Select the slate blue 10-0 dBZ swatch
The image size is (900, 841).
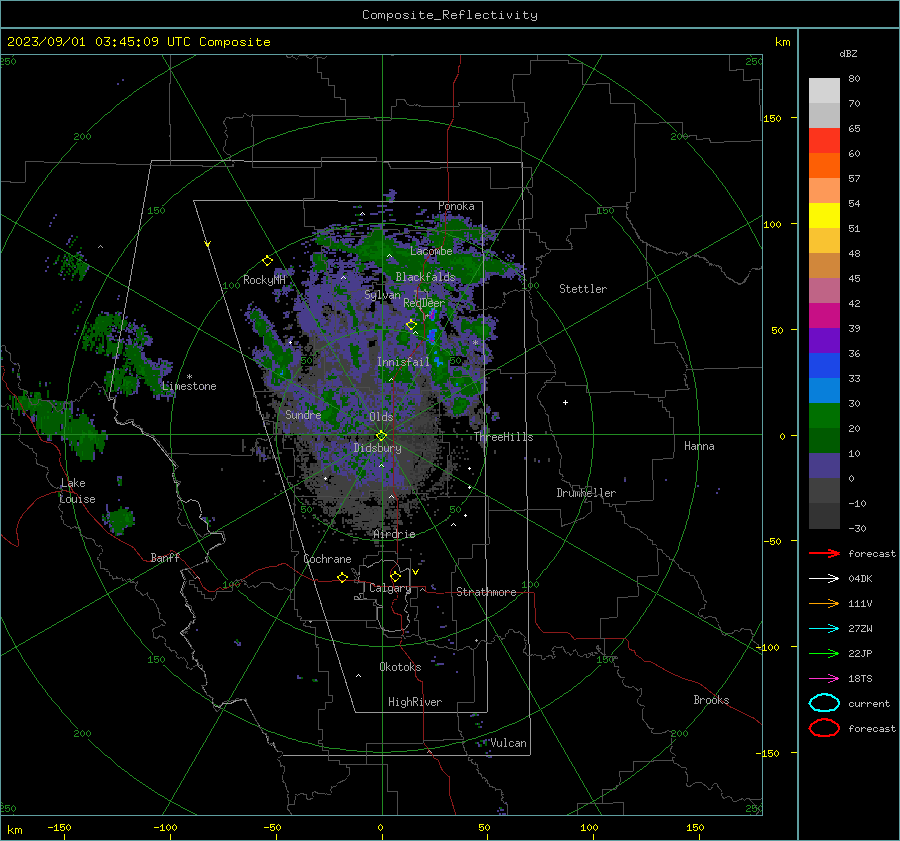tap(824, 466)
